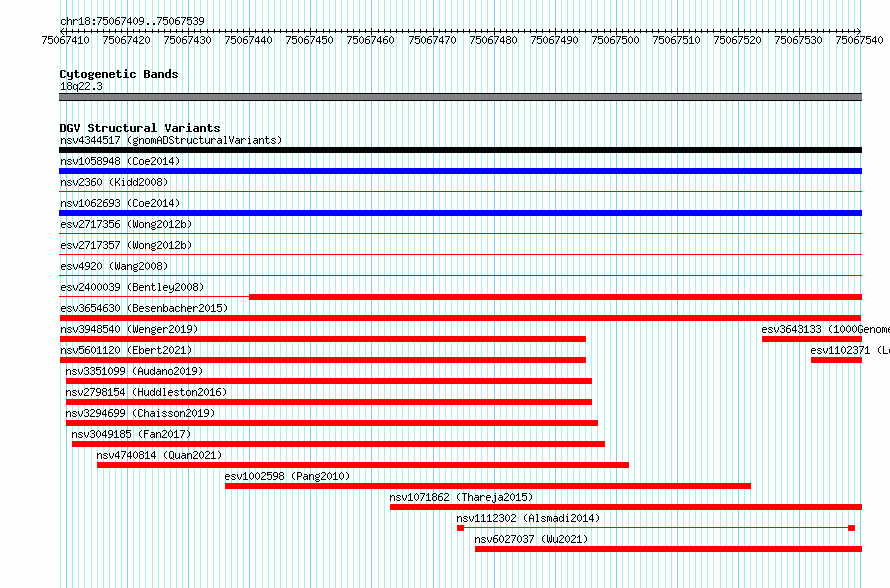The height and width of the screenshot is (588, 890).
Task: Select the black nsv4344517 variant bar
Action: [460, 150]
